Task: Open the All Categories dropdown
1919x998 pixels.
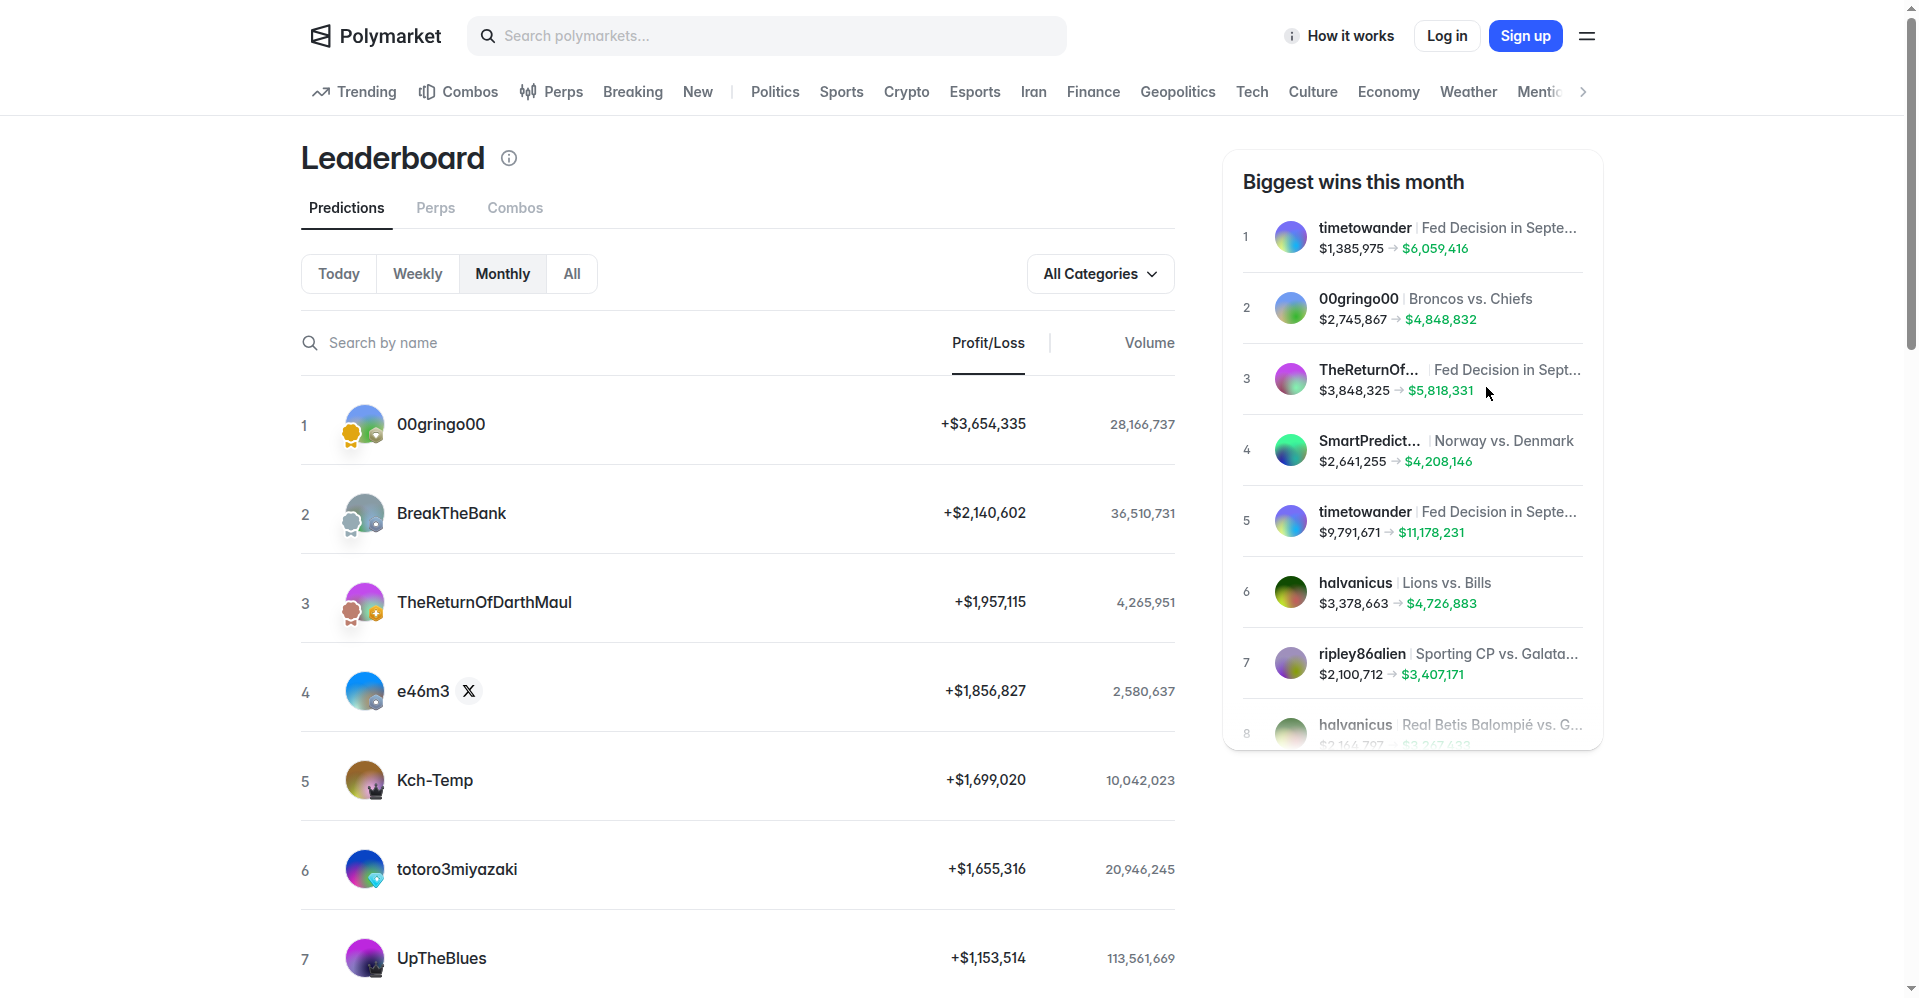Action: coord(1101,274)
